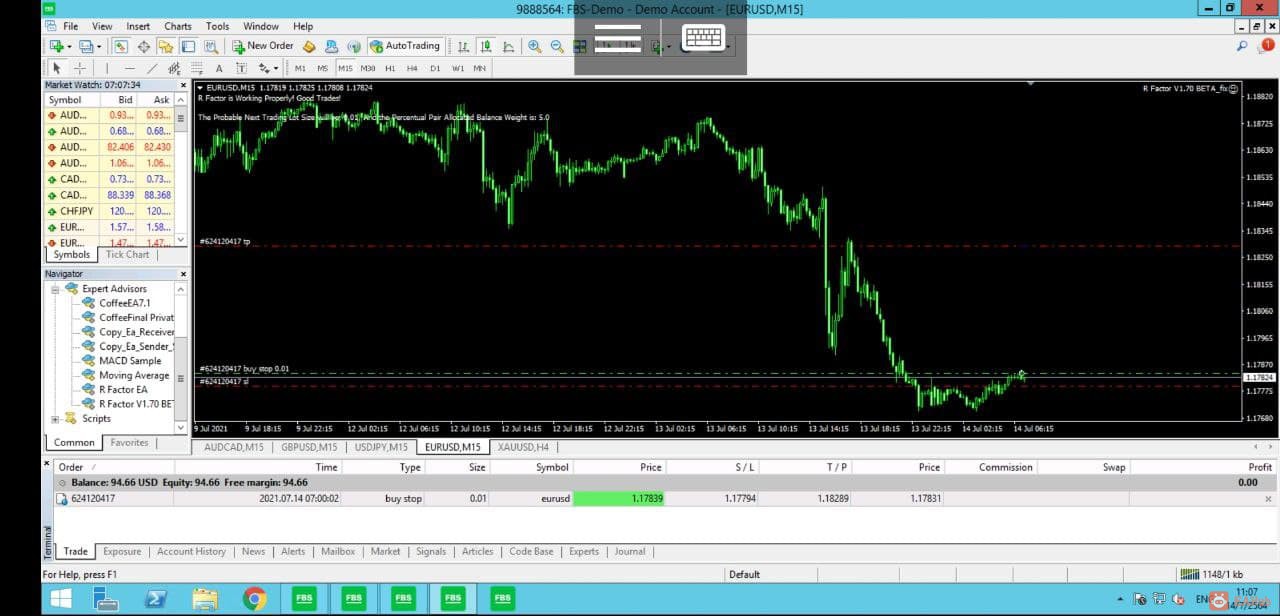Select the text 'A' drawing tool
The image size is (1280, 616).
[x=219, y=68]
